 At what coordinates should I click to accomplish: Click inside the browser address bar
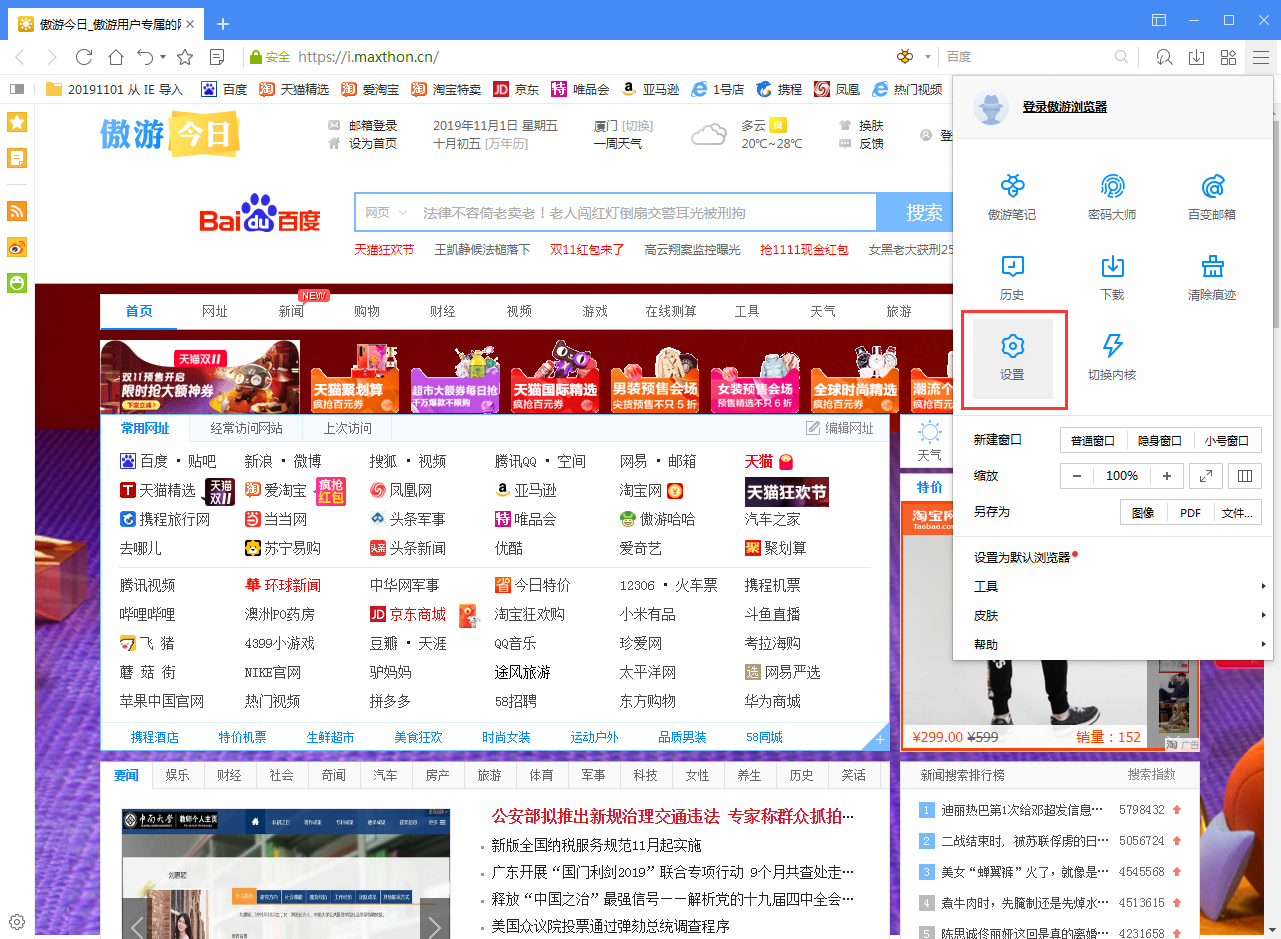pyautogui.click(x=500, y=57)
